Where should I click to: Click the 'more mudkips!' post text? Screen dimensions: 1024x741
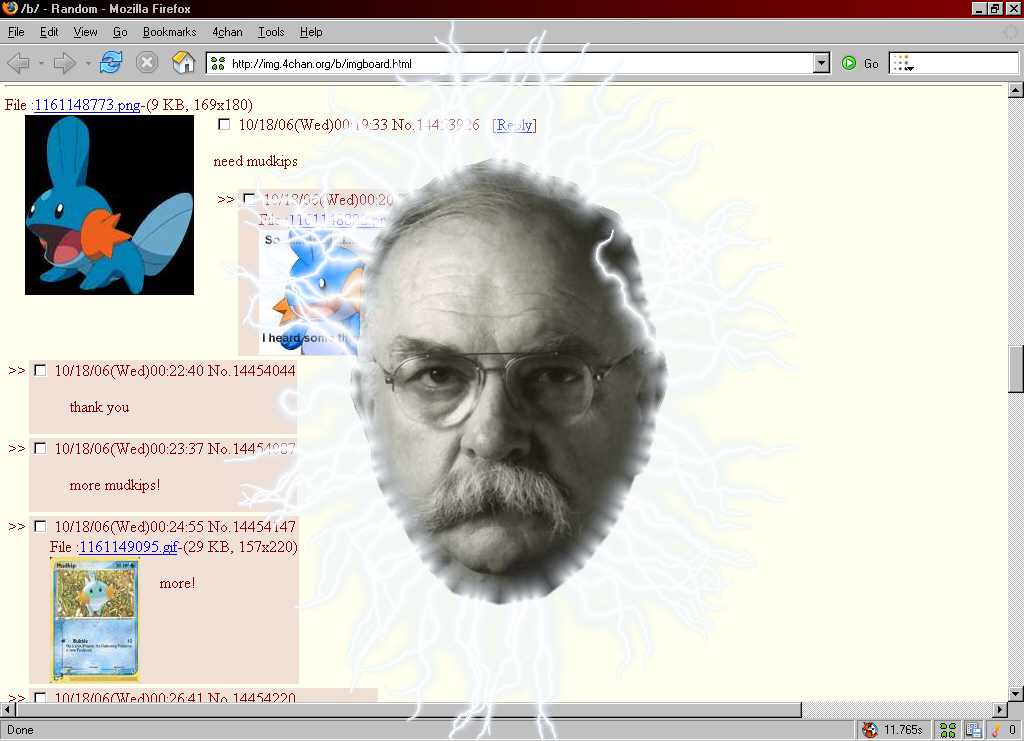(115, 485)
